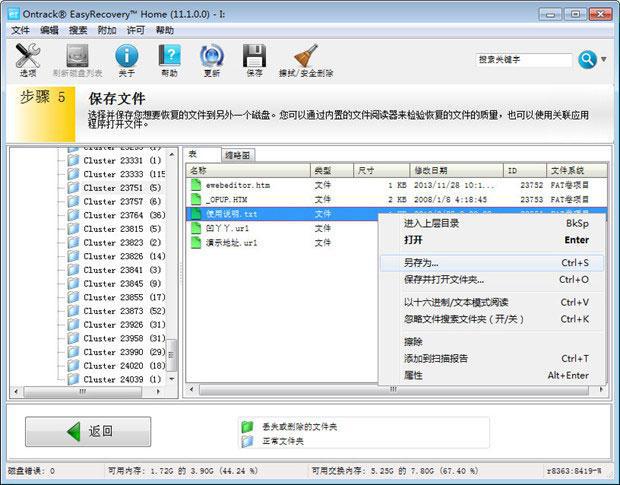The height and width of the screenshot is (485, 620).
Task: Select folder Cluster 23331 in tree
Action: coord(115,160)
